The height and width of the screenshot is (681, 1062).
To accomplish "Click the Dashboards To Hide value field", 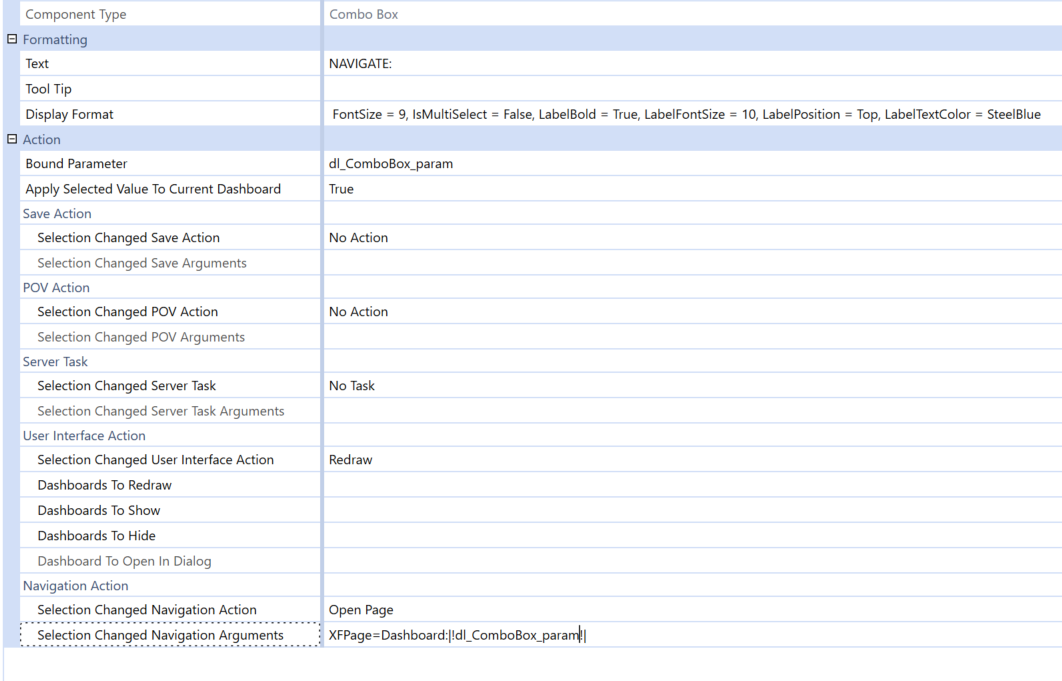I will [690, 536].
